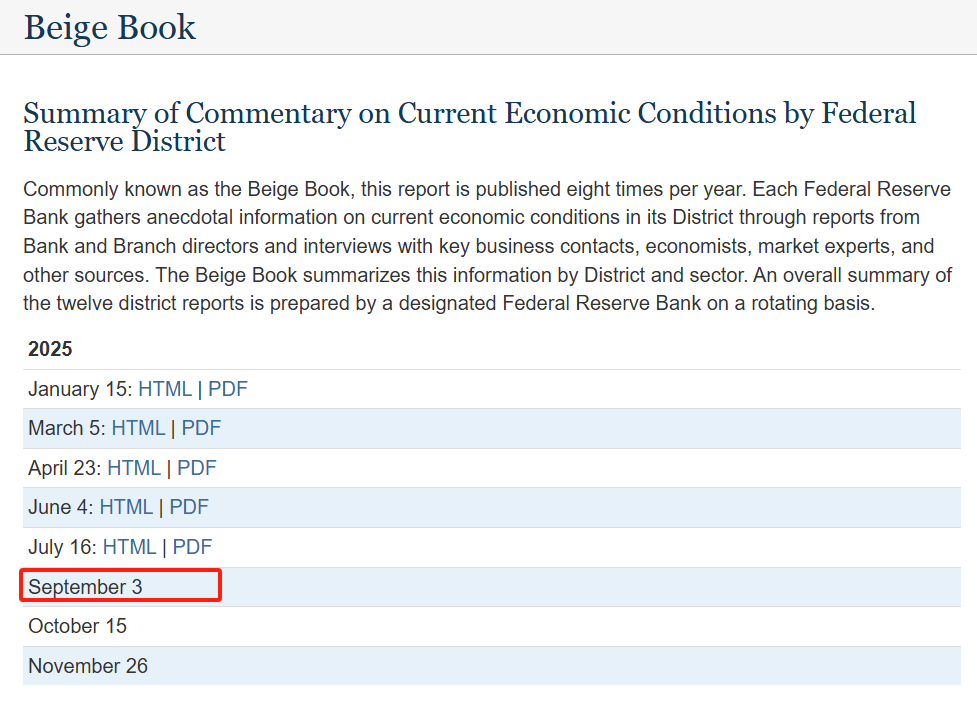Screen dimensions: 977x711
Task: Click the HTML link beside July 16
Action: [x=131, y=547]
